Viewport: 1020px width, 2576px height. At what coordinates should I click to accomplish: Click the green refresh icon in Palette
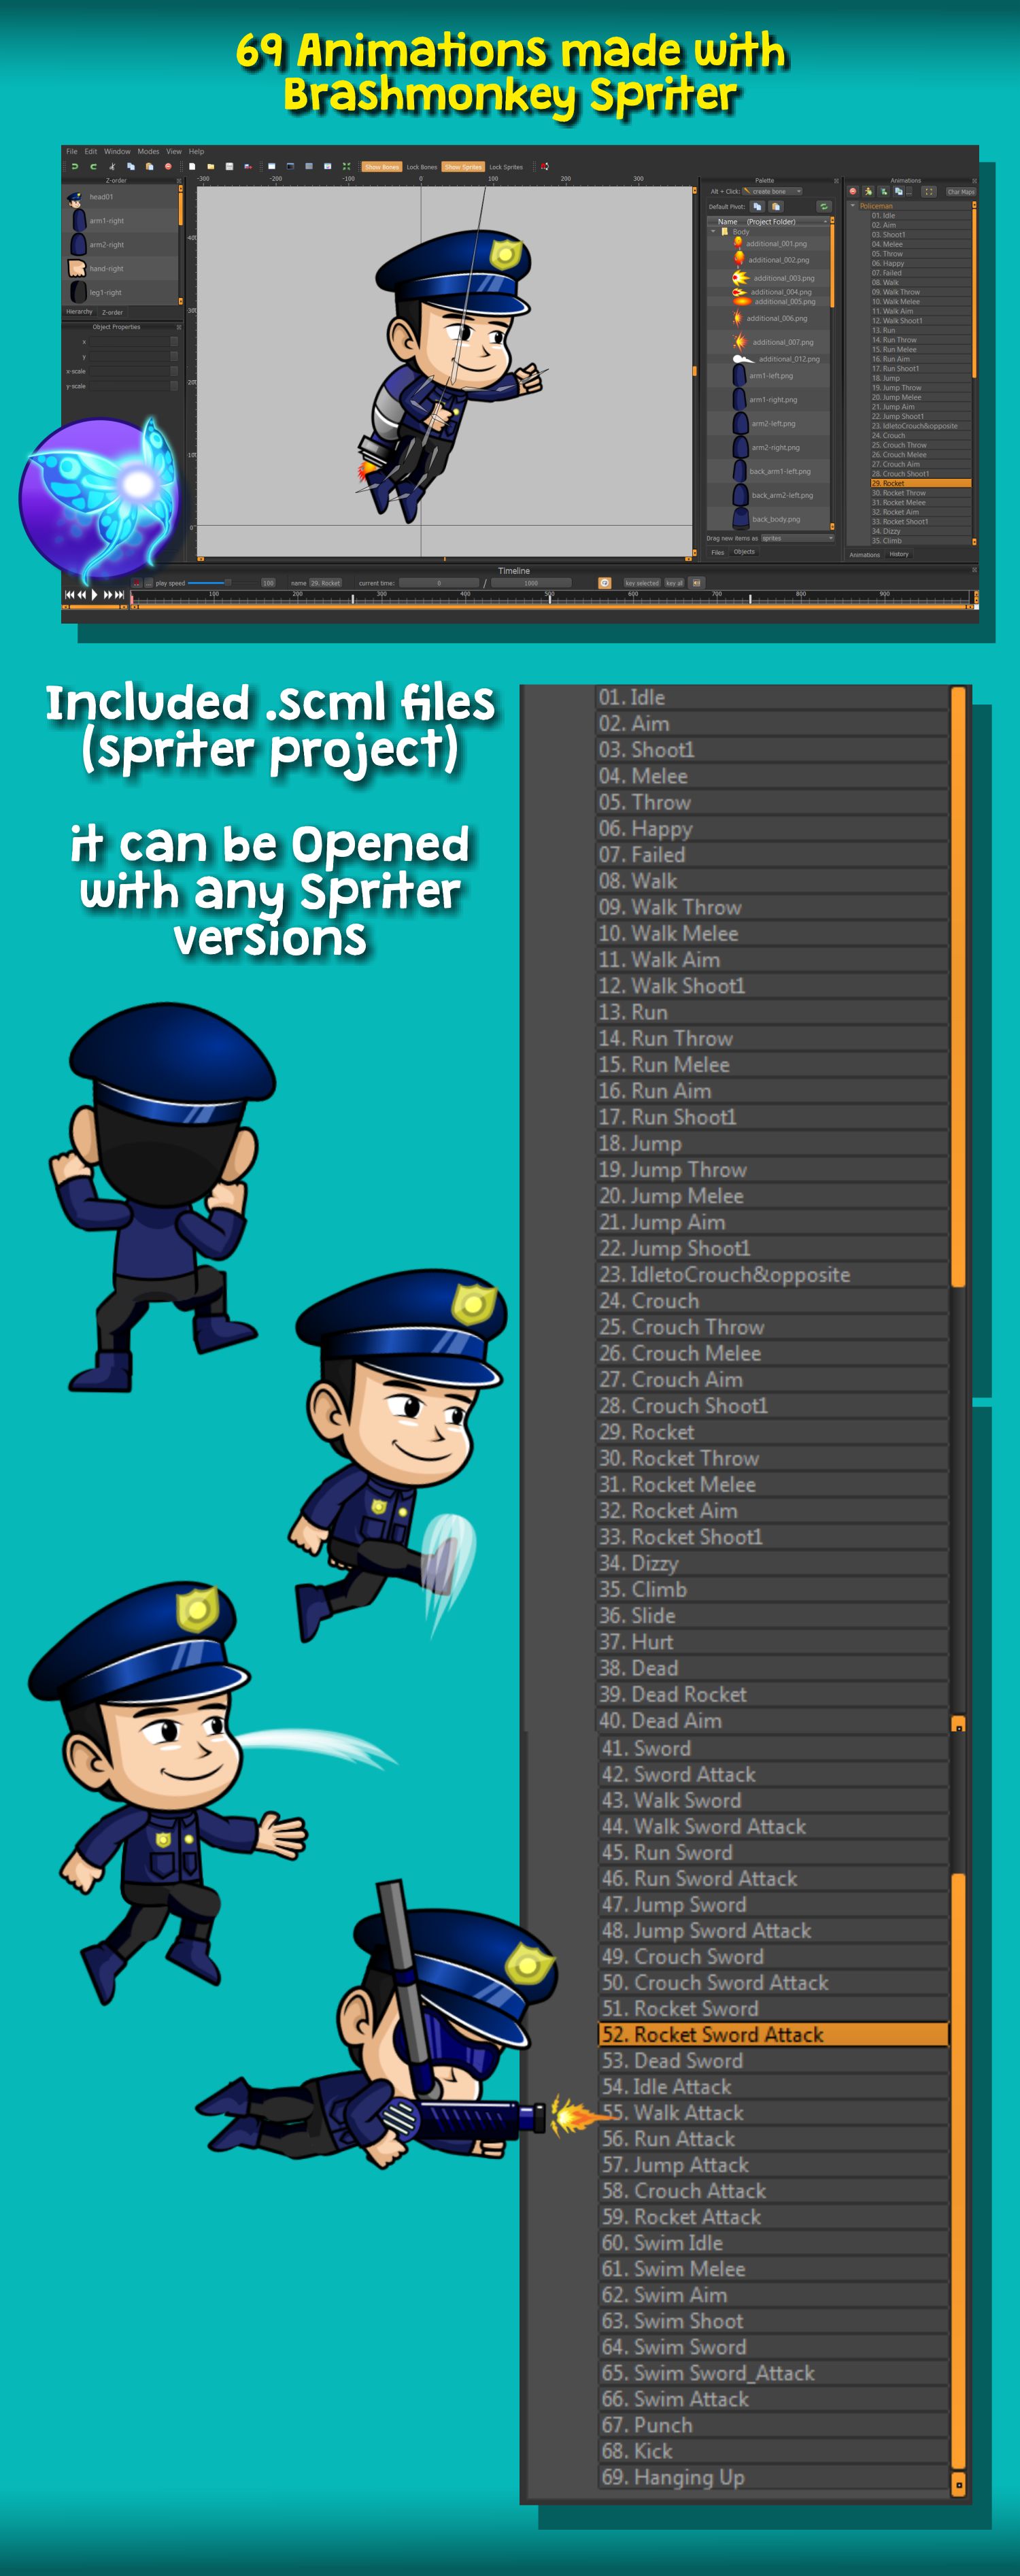coord(824,207)
